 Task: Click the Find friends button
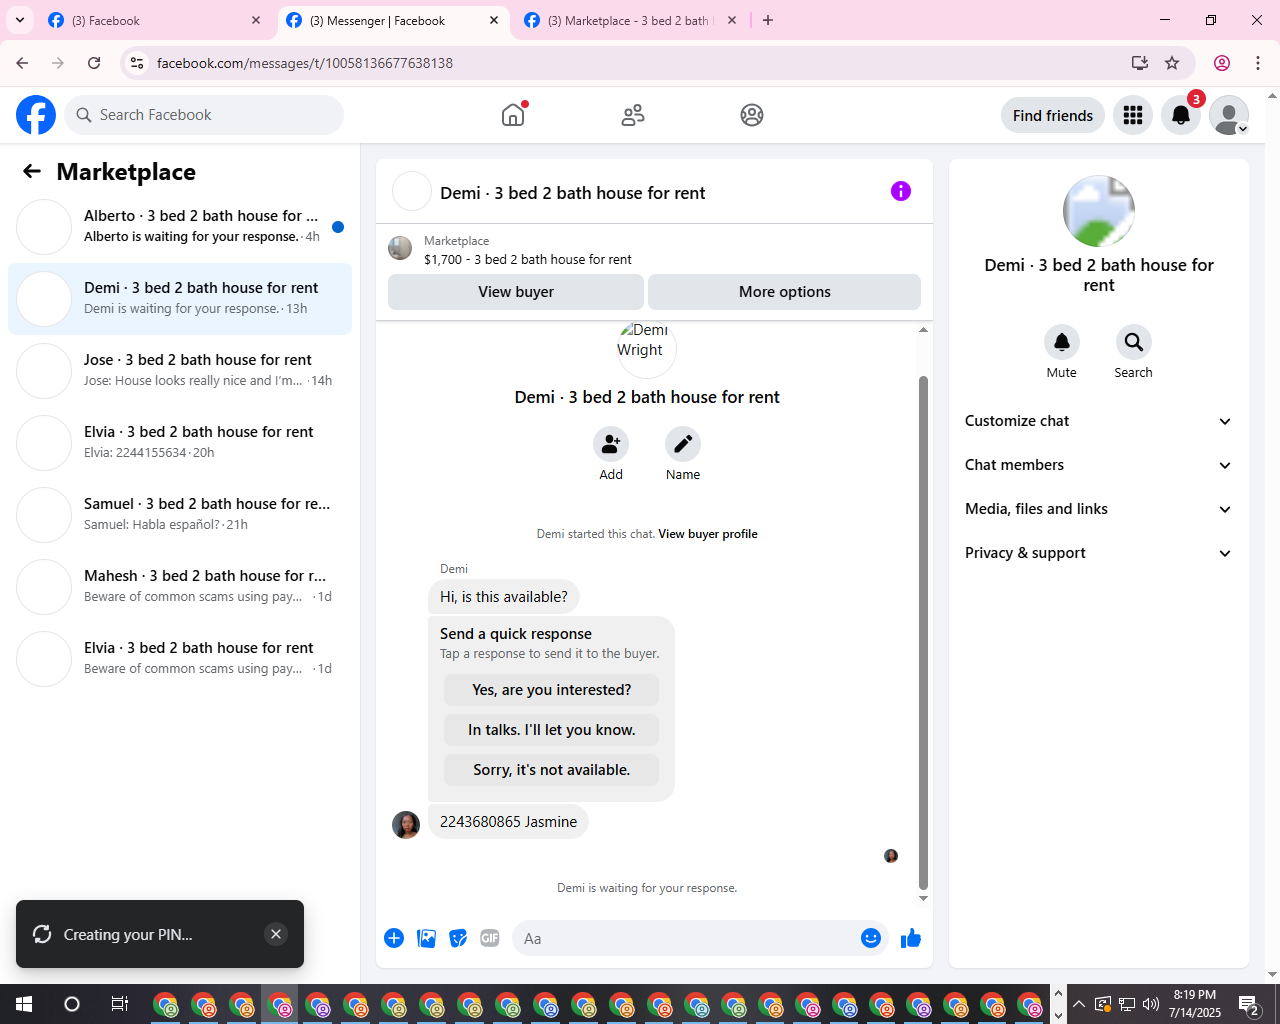point(1053,115)
